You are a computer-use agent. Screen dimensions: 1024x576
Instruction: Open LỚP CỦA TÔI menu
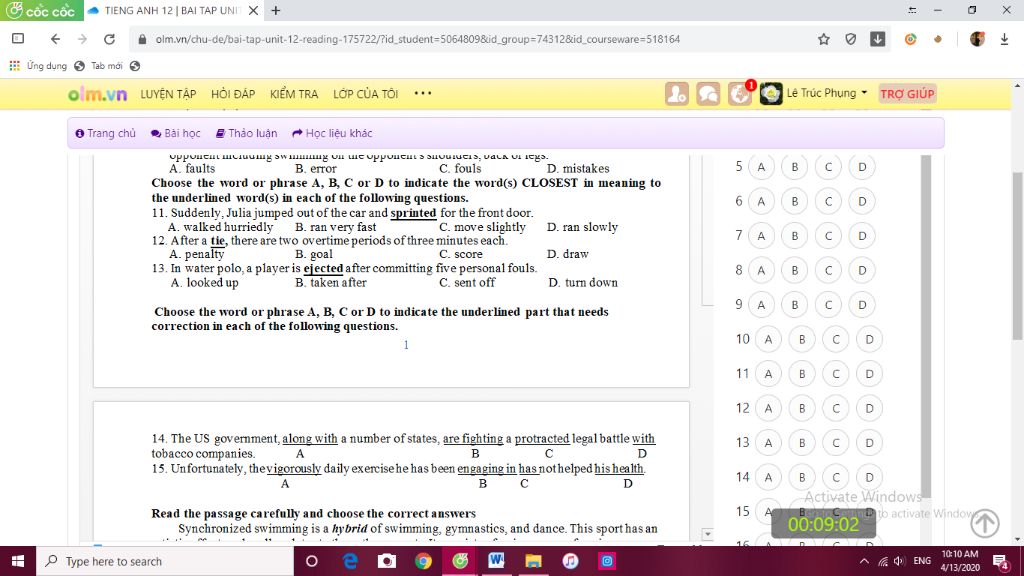[365, 94]
